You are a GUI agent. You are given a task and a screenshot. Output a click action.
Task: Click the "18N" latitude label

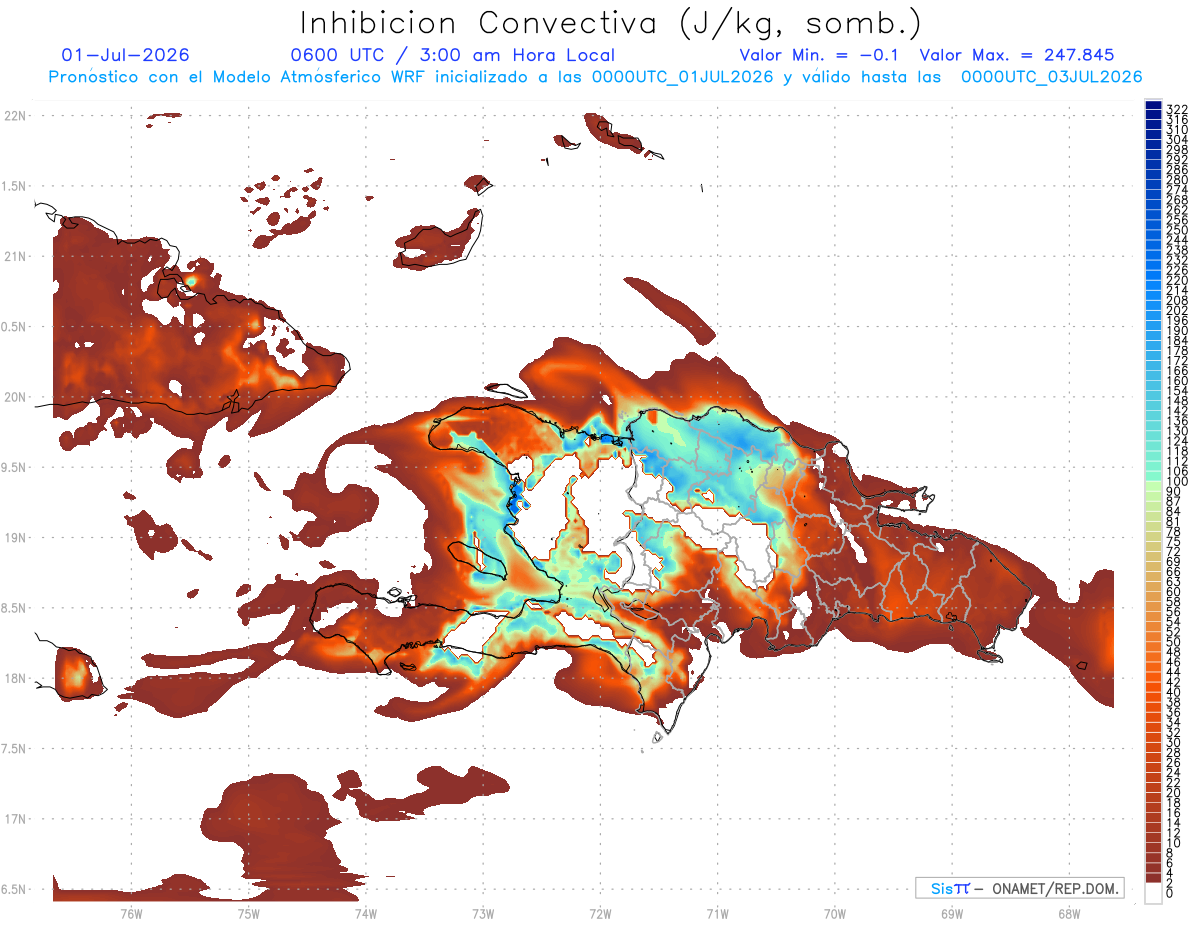pyautogui.click(x=15, y=679)
